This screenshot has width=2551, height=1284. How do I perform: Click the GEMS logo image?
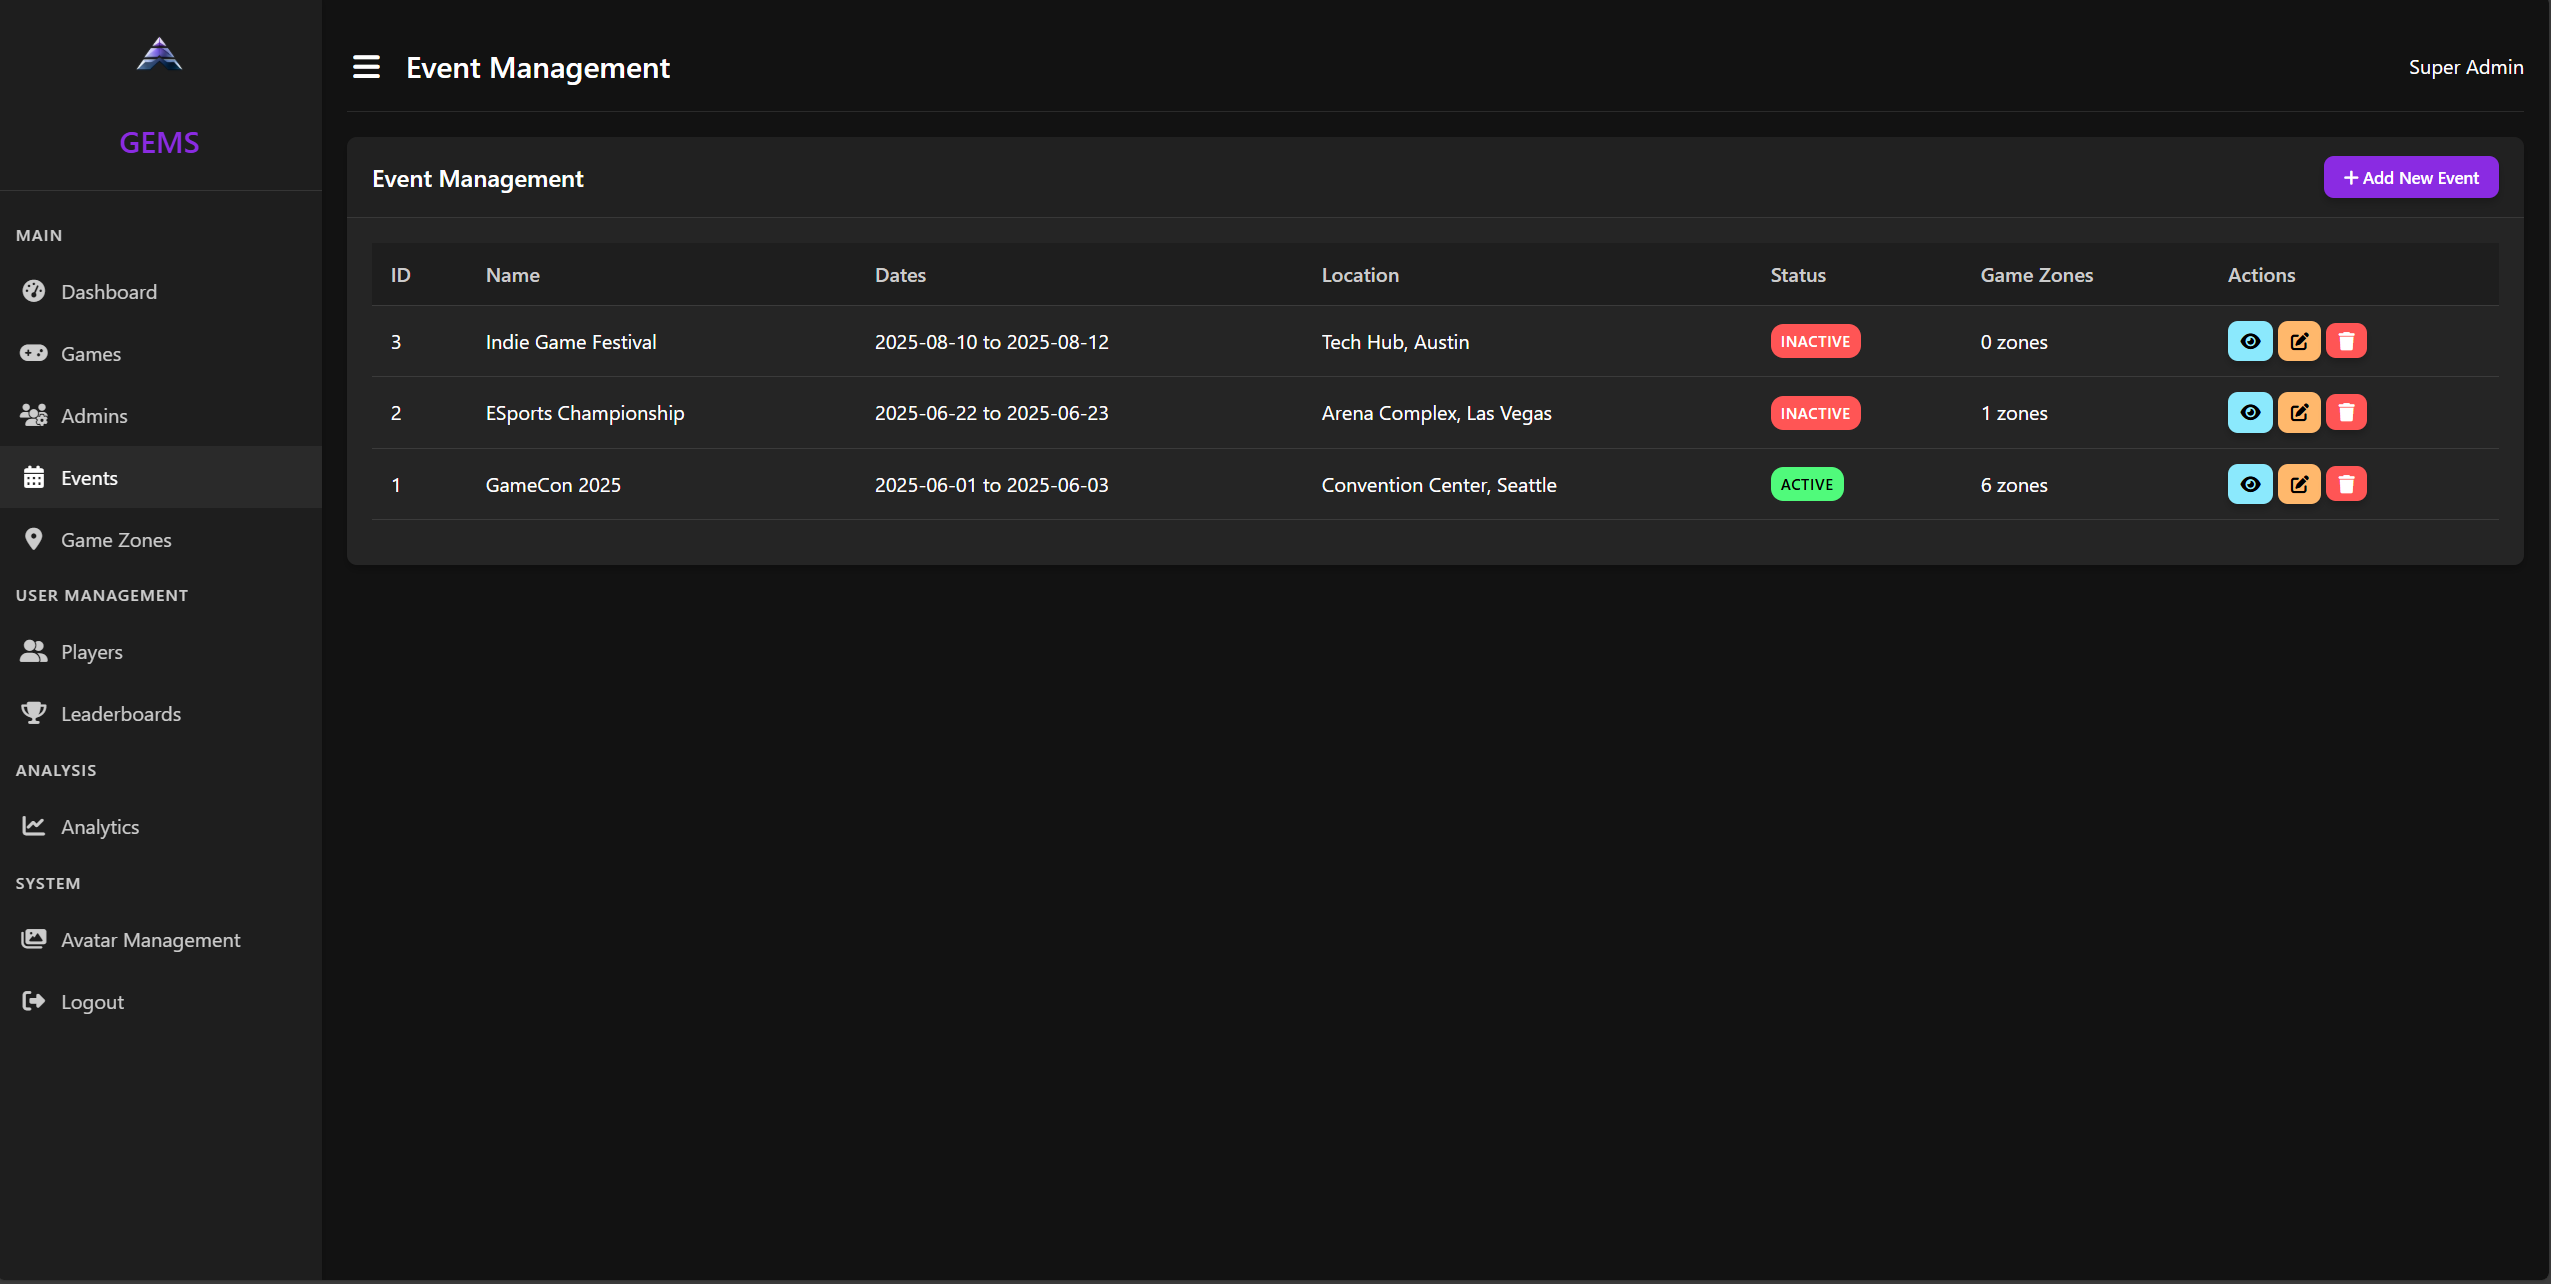(x=159, y=54)
